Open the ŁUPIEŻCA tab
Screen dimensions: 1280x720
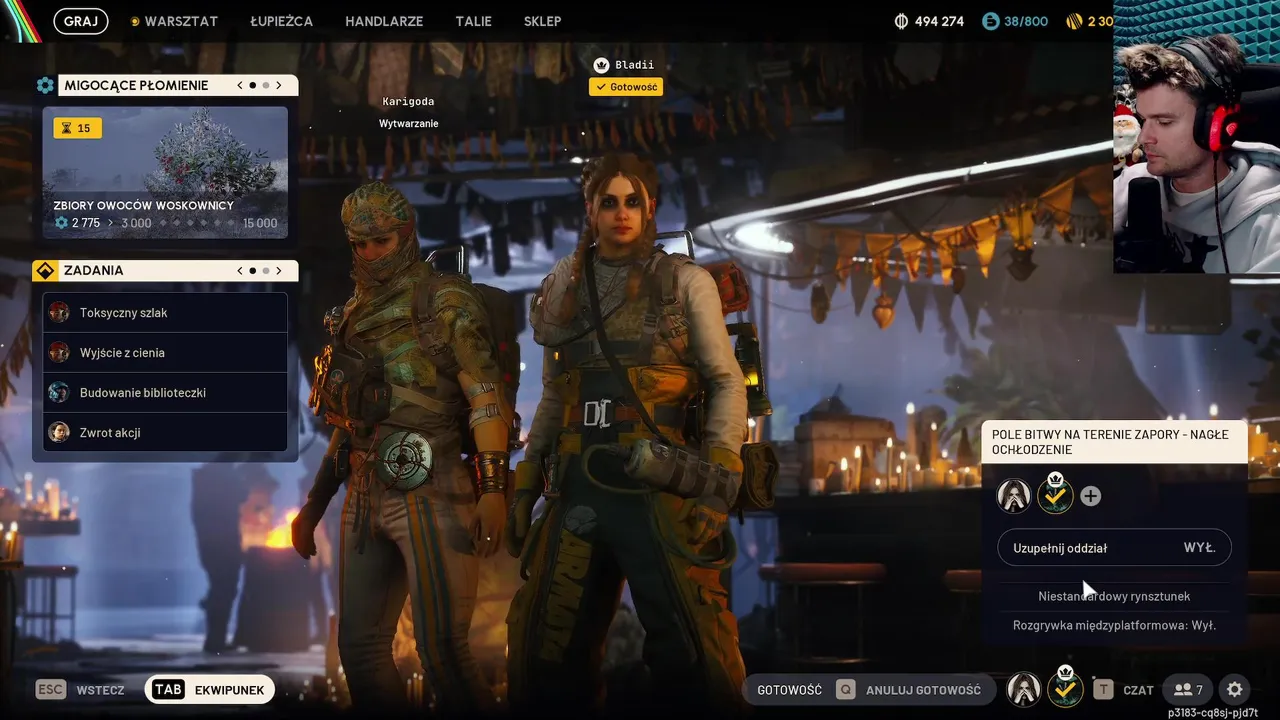tap(281, 21)
